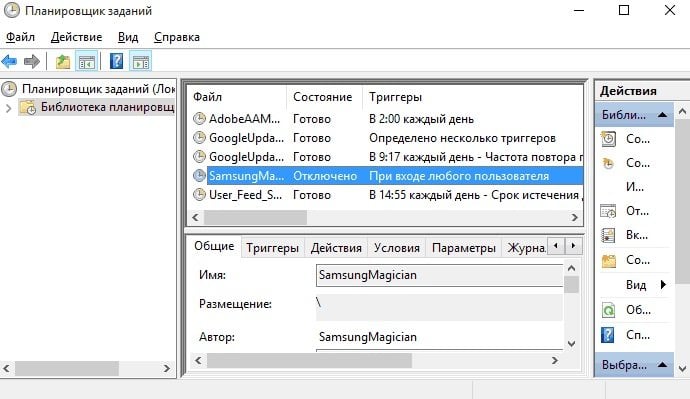
Task: Show more tabs with right arrow button
Action: 573,245
